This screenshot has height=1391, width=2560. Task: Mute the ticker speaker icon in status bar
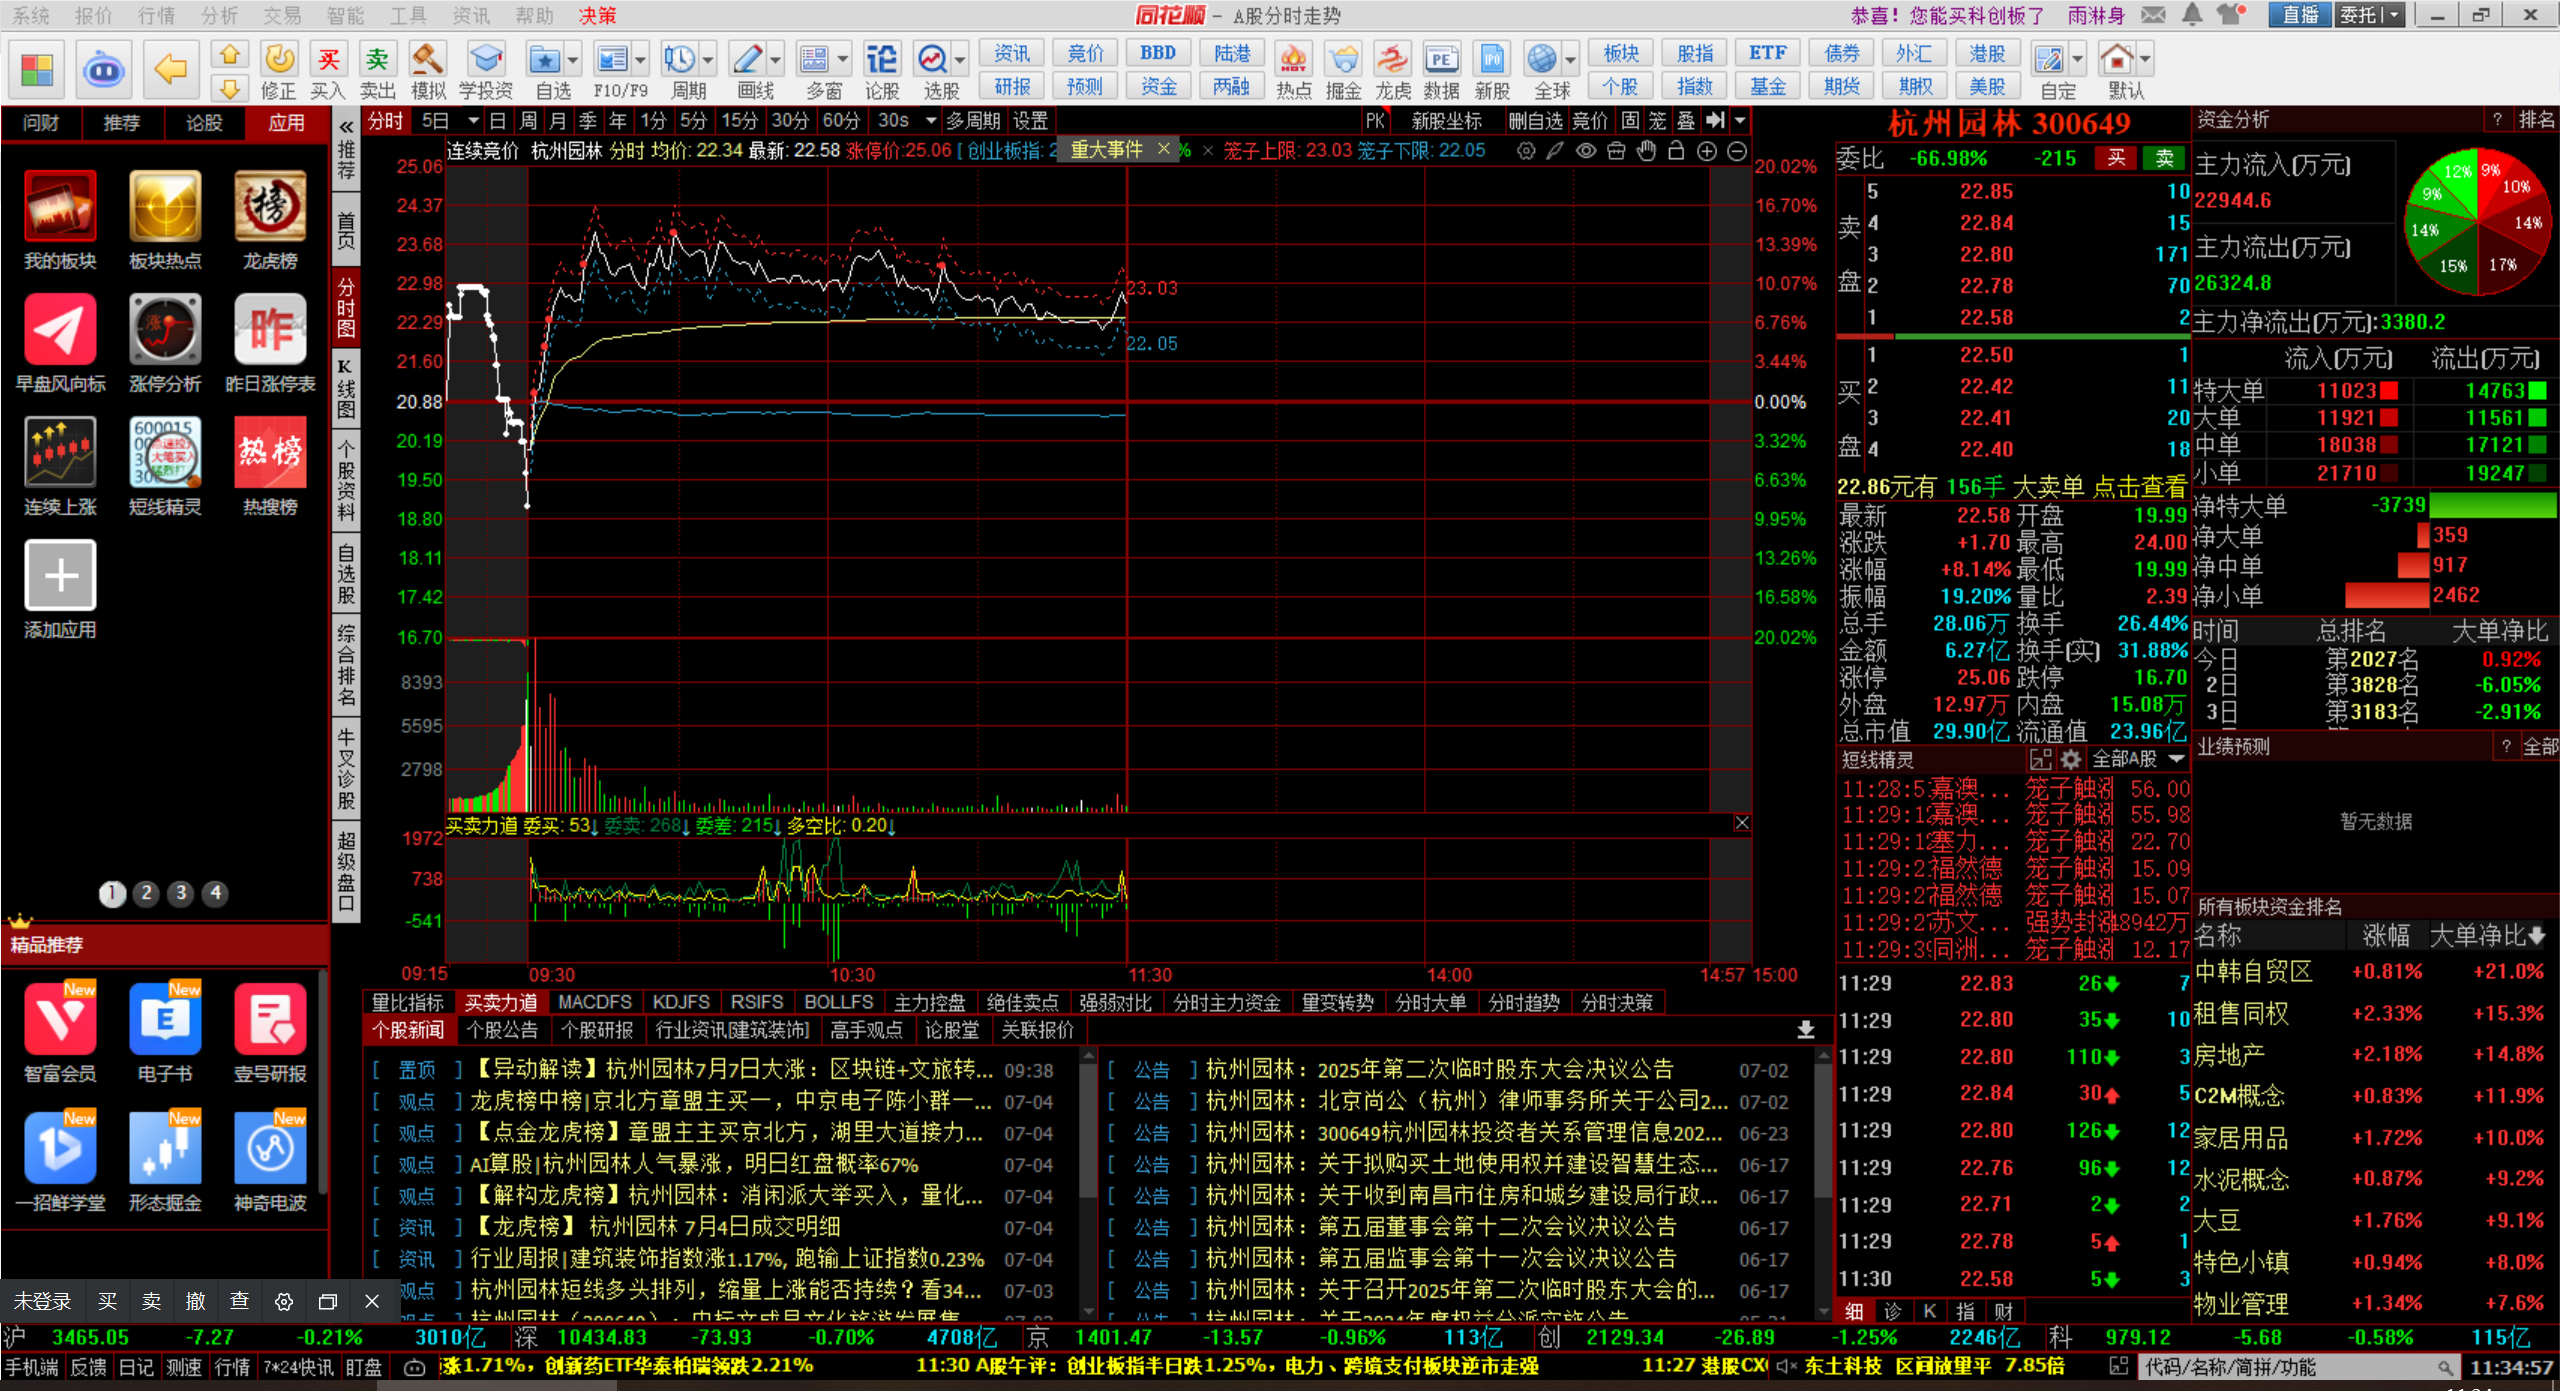(x=1786, y=1366)
